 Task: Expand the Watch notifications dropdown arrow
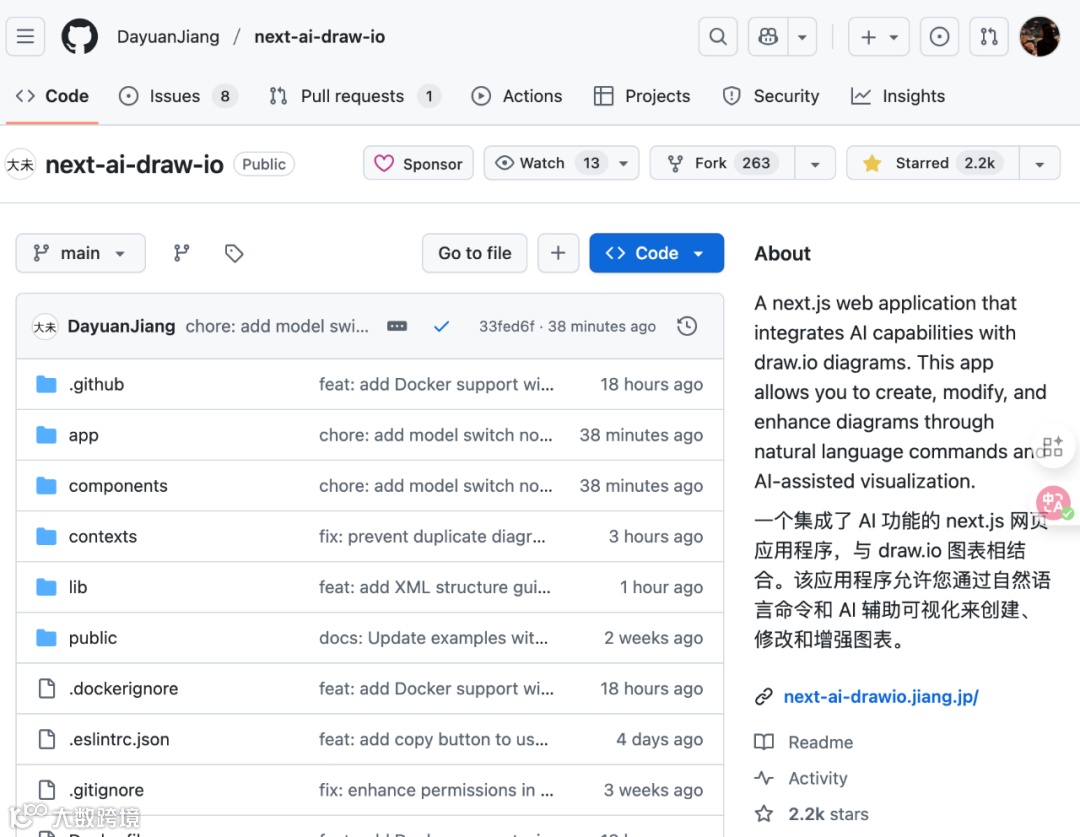tap(623, 164)
